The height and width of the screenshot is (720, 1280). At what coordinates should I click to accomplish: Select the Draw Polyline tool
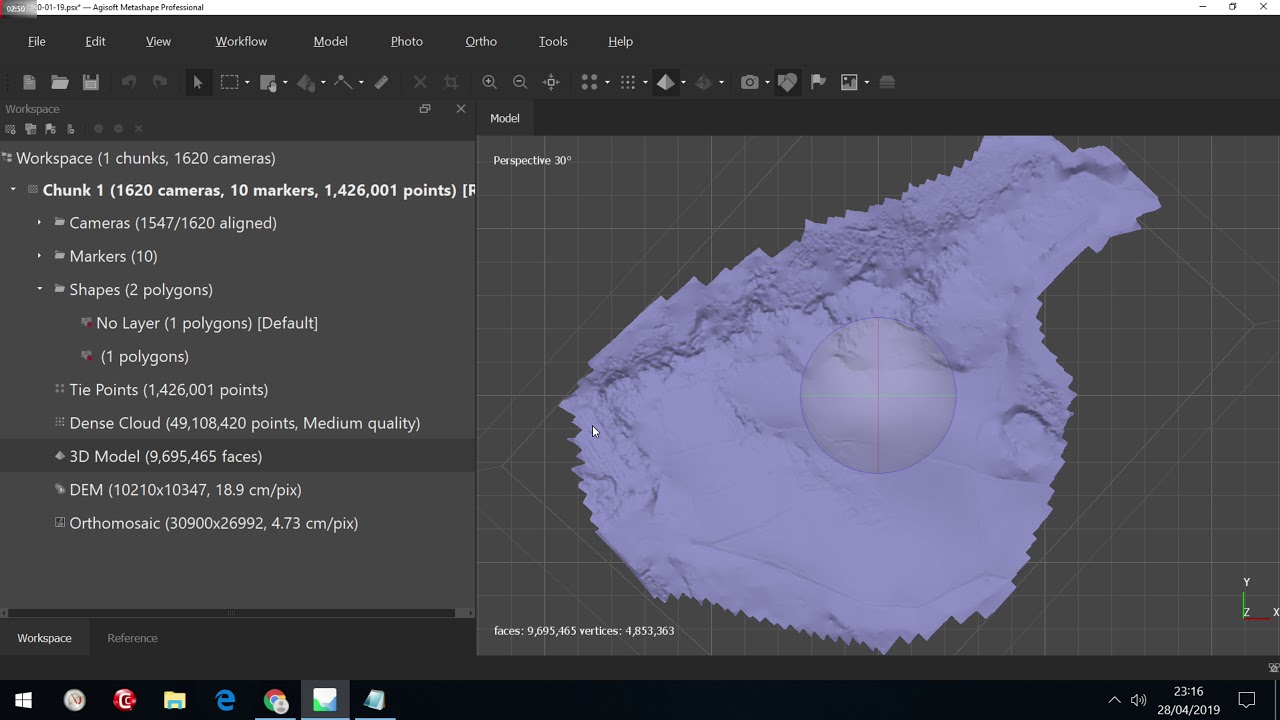343,82
